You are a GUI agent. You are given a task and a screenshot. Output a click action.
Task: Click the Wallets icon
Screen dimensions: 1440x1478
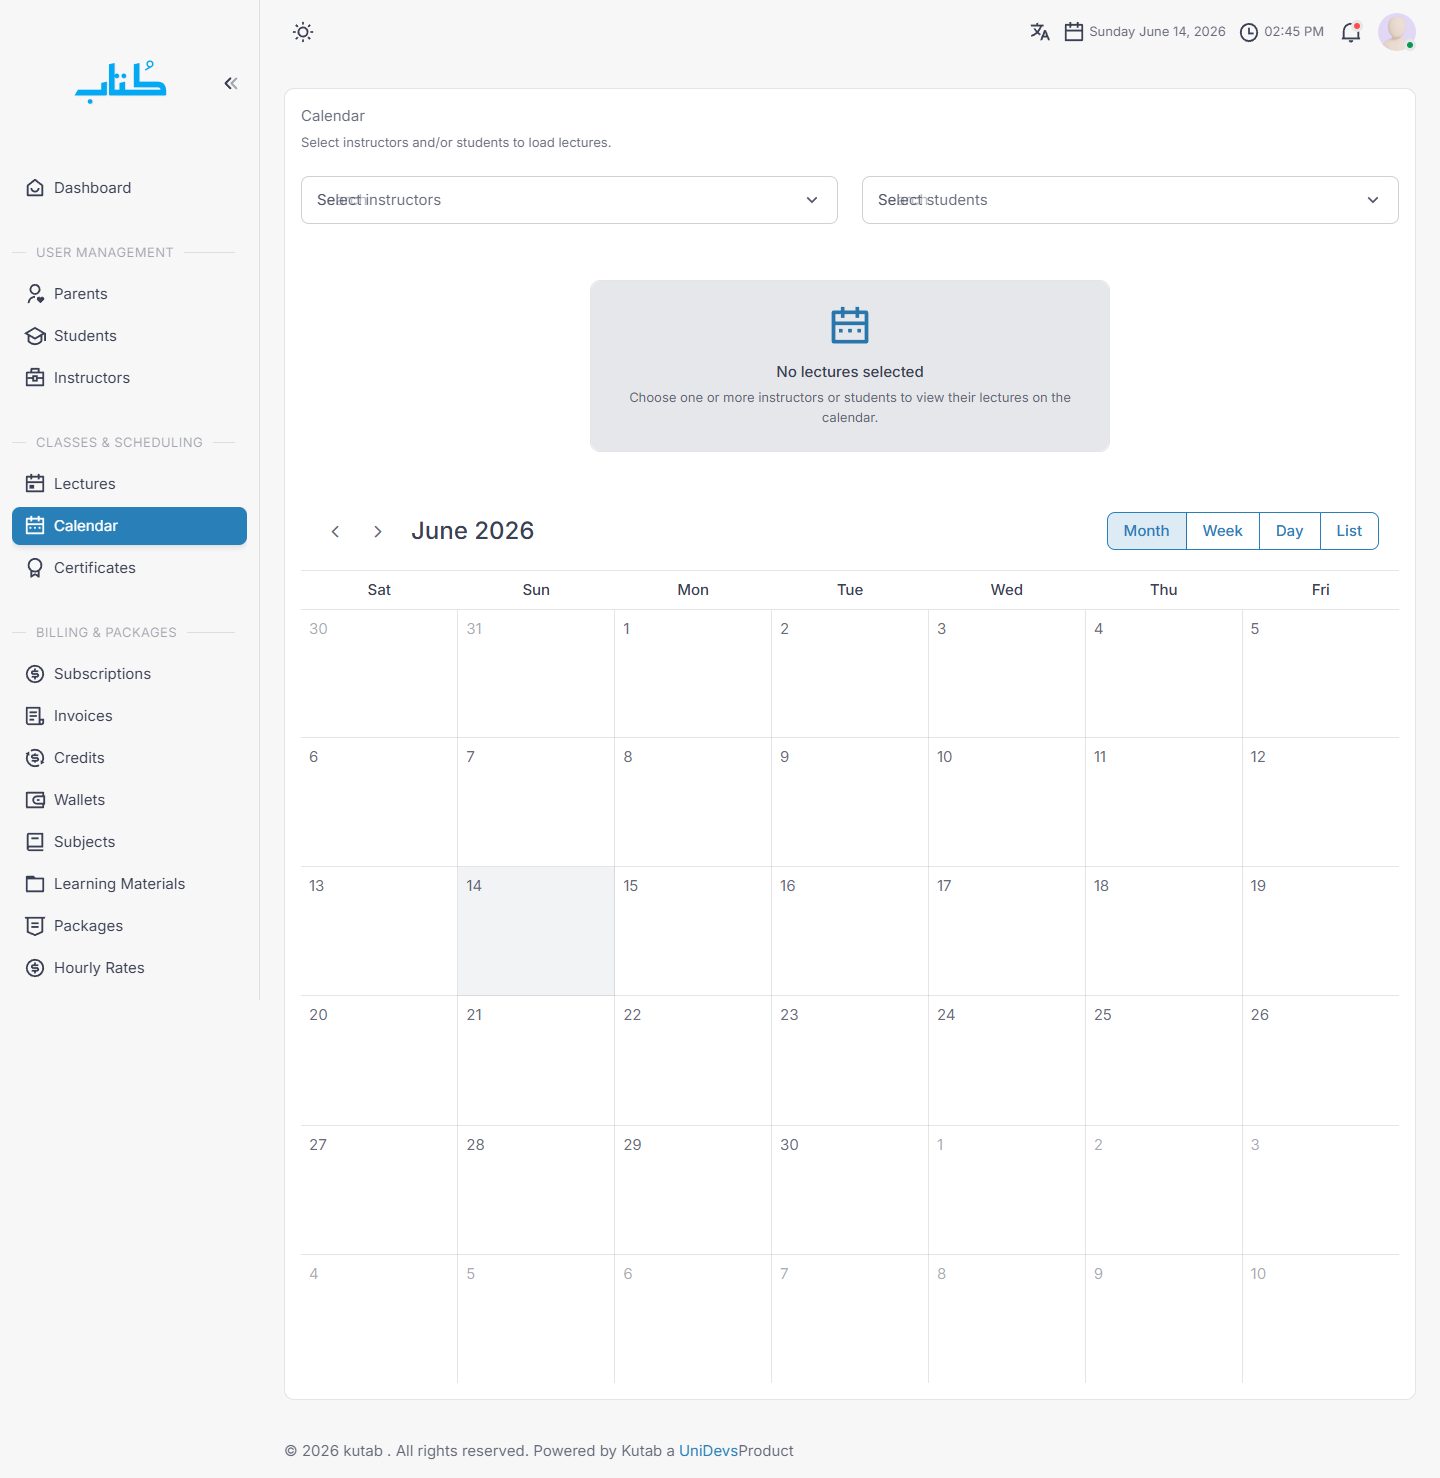35,800
